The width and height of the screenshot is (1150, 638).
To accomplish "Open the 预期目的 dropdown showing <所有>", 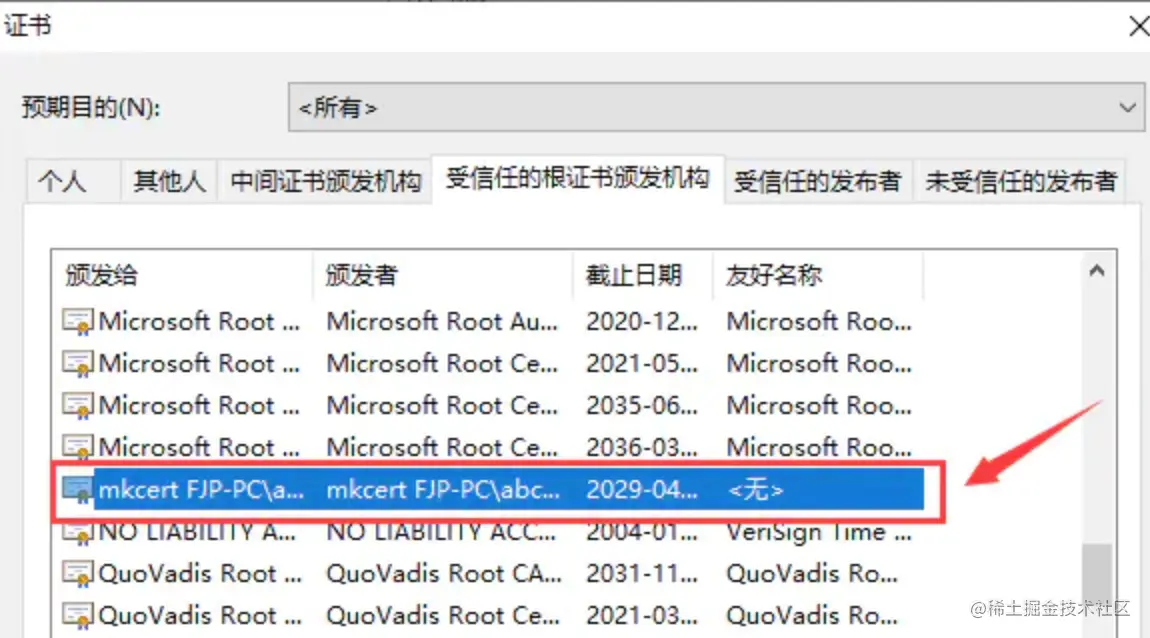I will (x=716, y=108).
